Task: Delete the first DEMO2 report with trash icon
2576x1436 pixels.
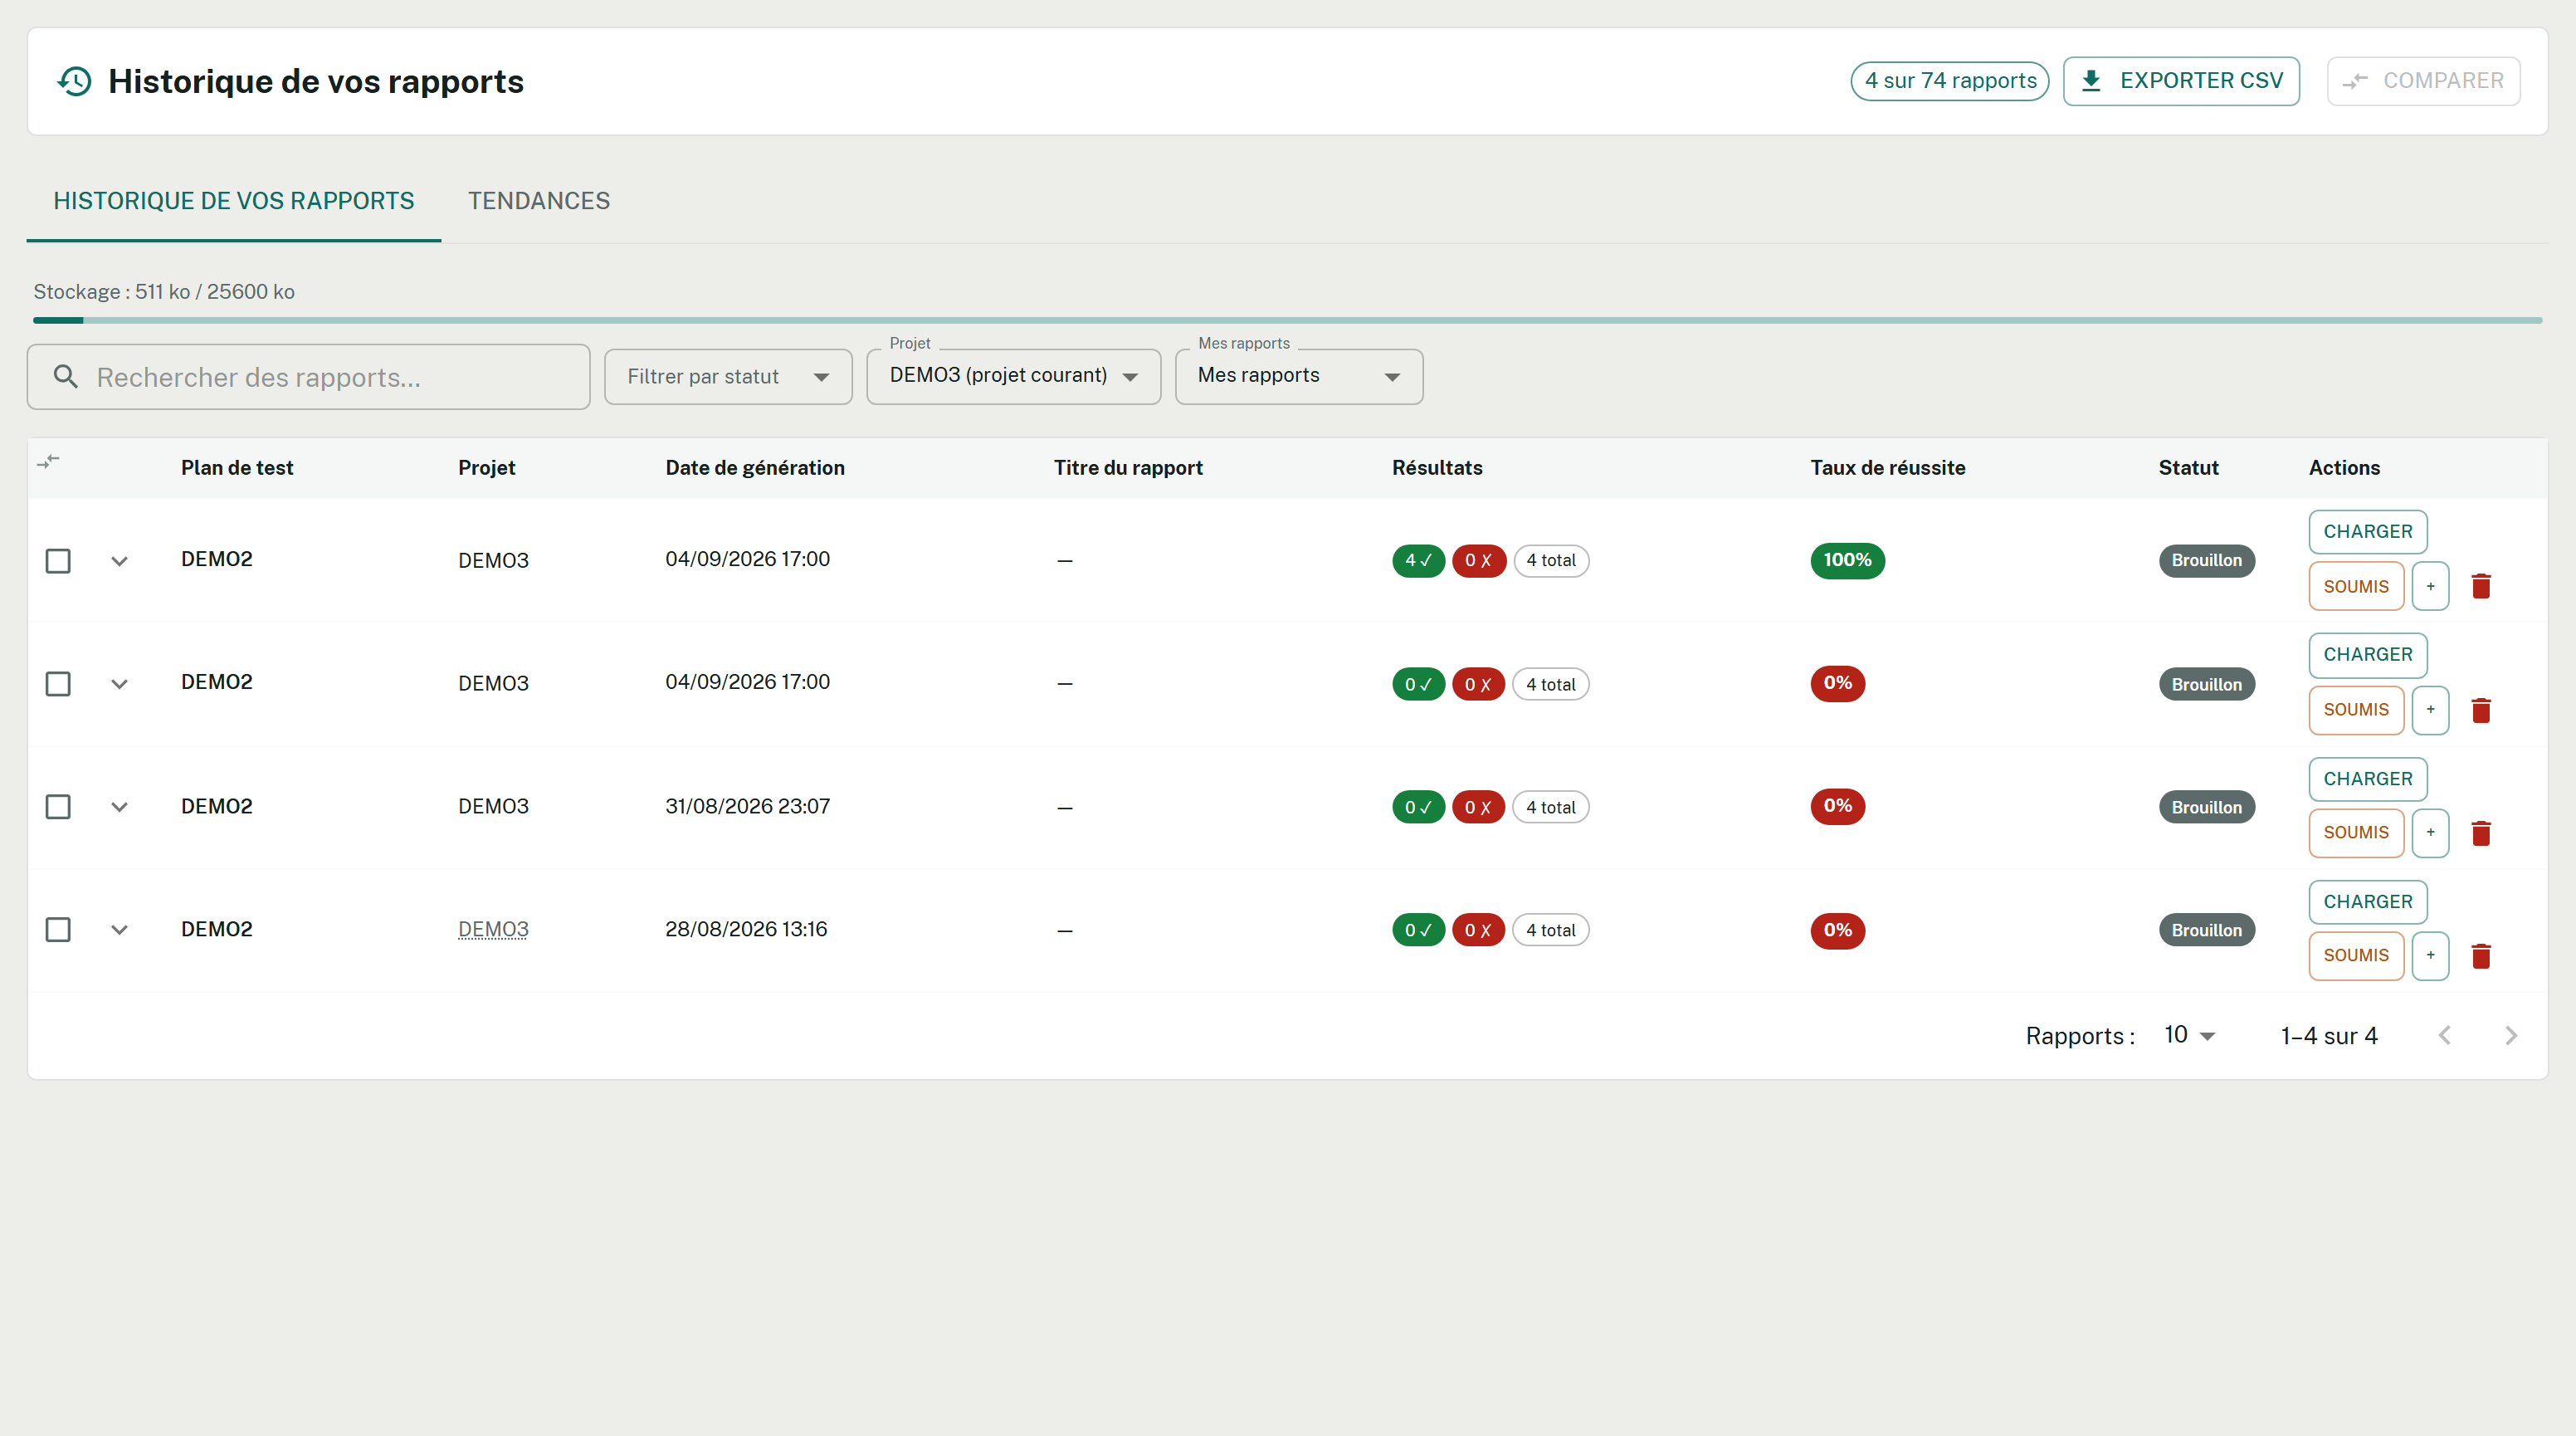Action: coord(2481,586)
